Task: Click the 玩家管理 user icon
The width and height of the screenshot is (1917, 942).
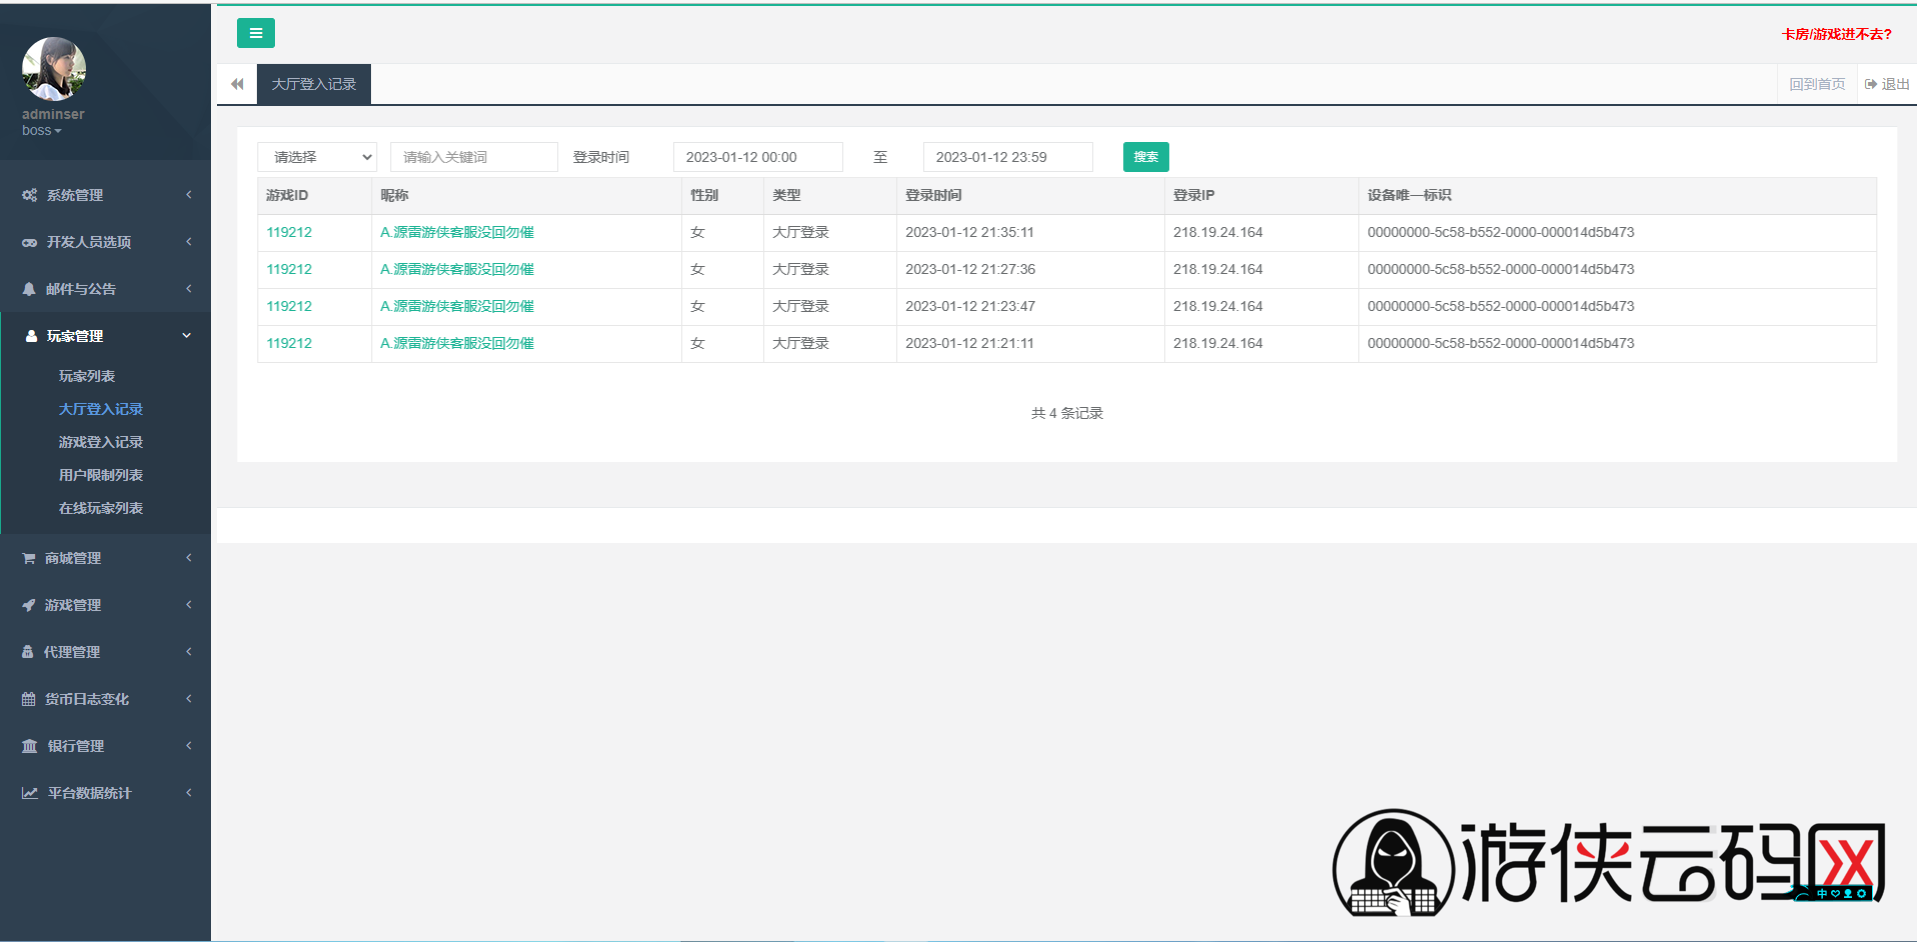Action: 31,336
